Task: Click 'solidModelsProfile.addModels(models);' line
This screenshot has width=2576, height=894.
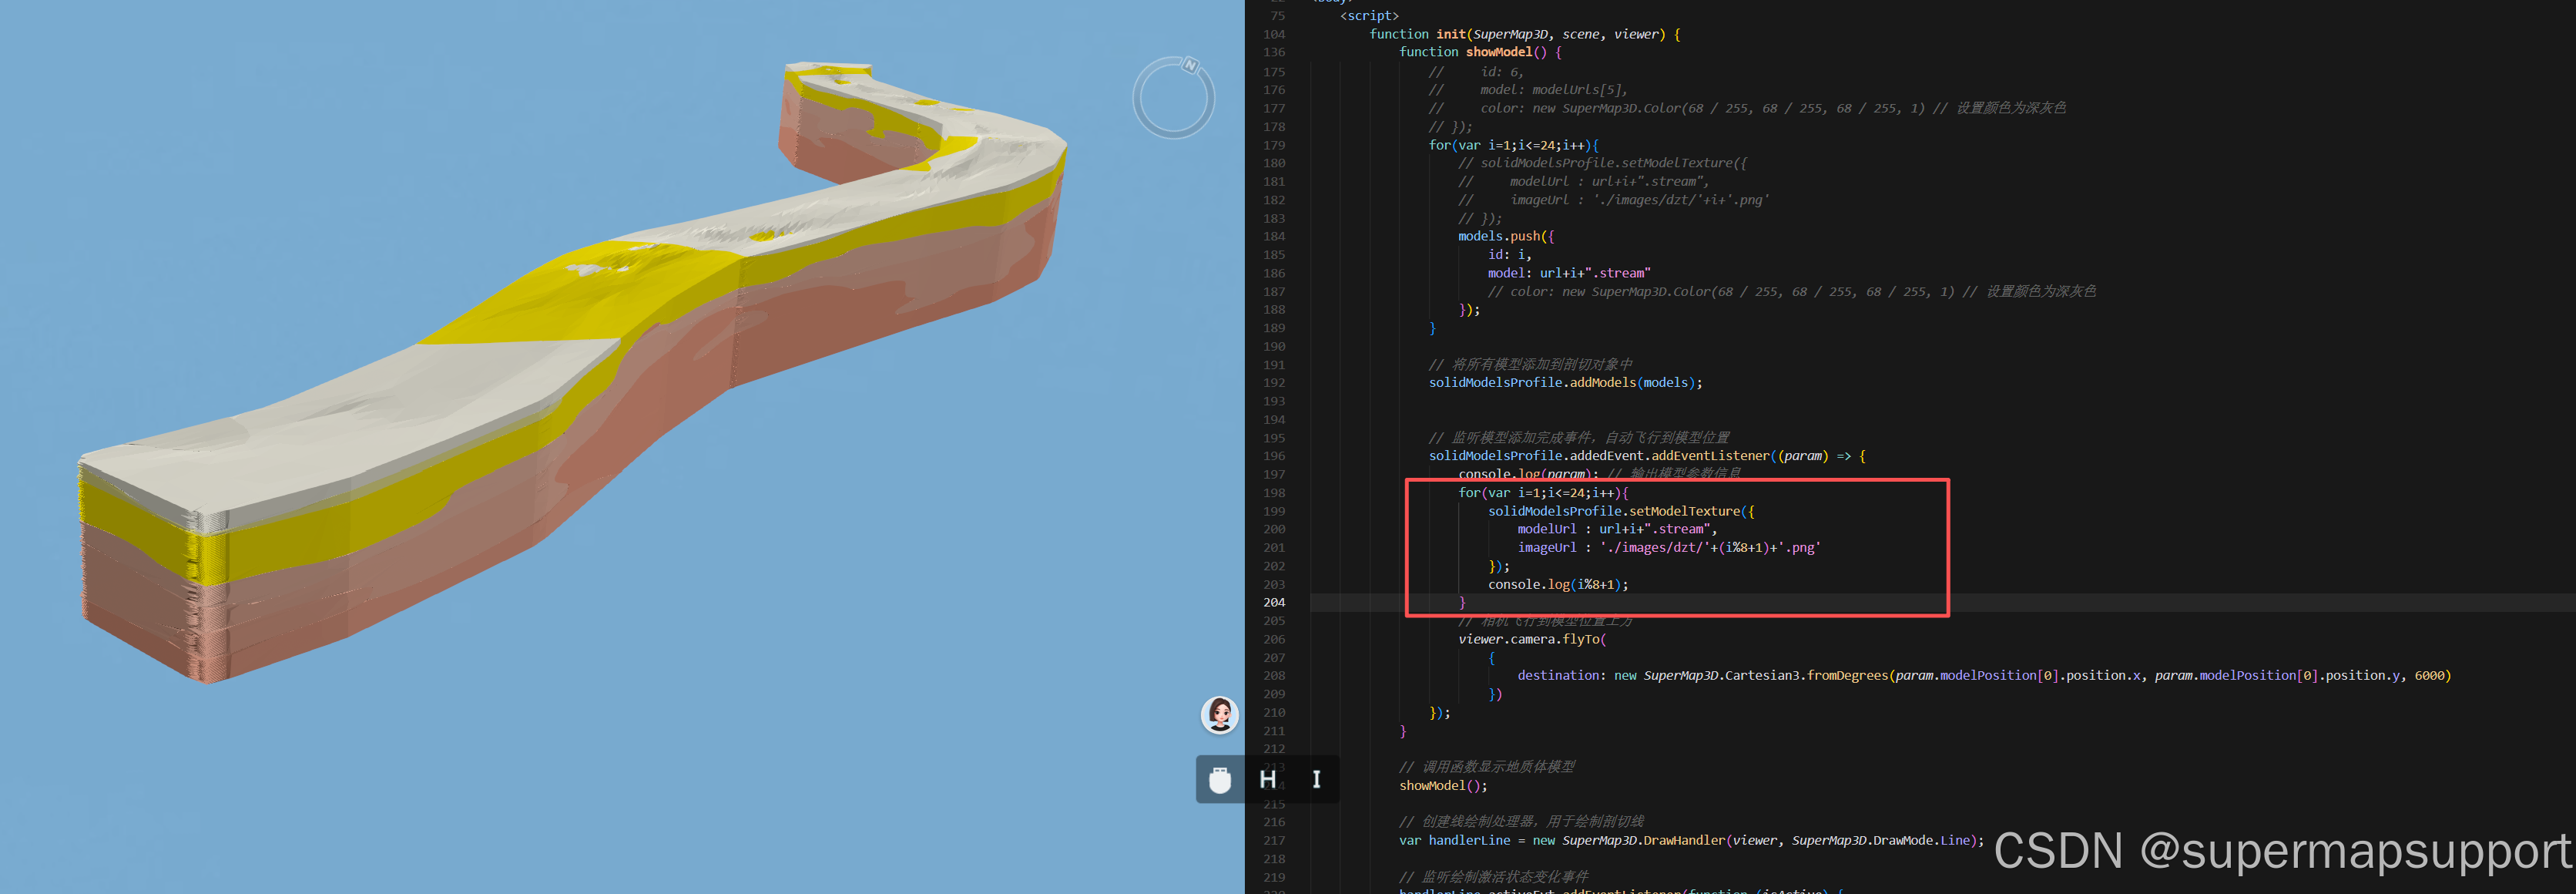Action: click(1565, 383)
